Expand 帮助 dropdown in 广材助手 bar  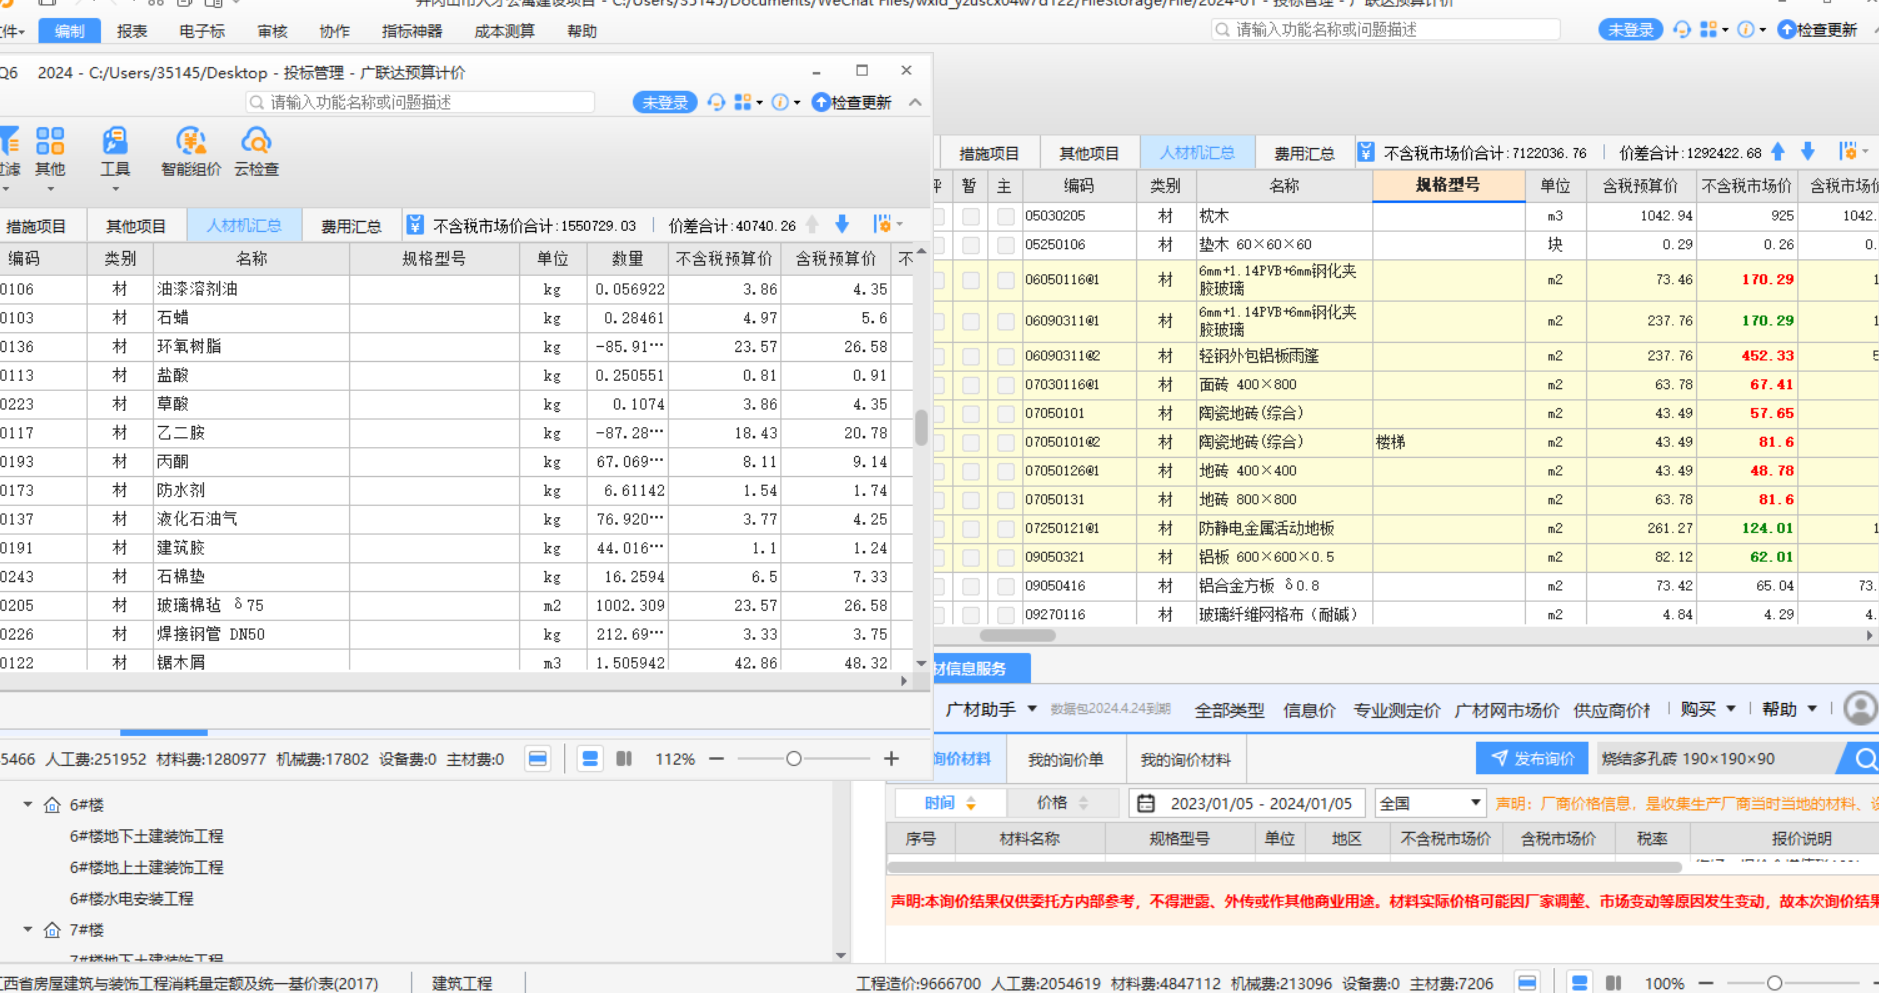pos(1812,708)
